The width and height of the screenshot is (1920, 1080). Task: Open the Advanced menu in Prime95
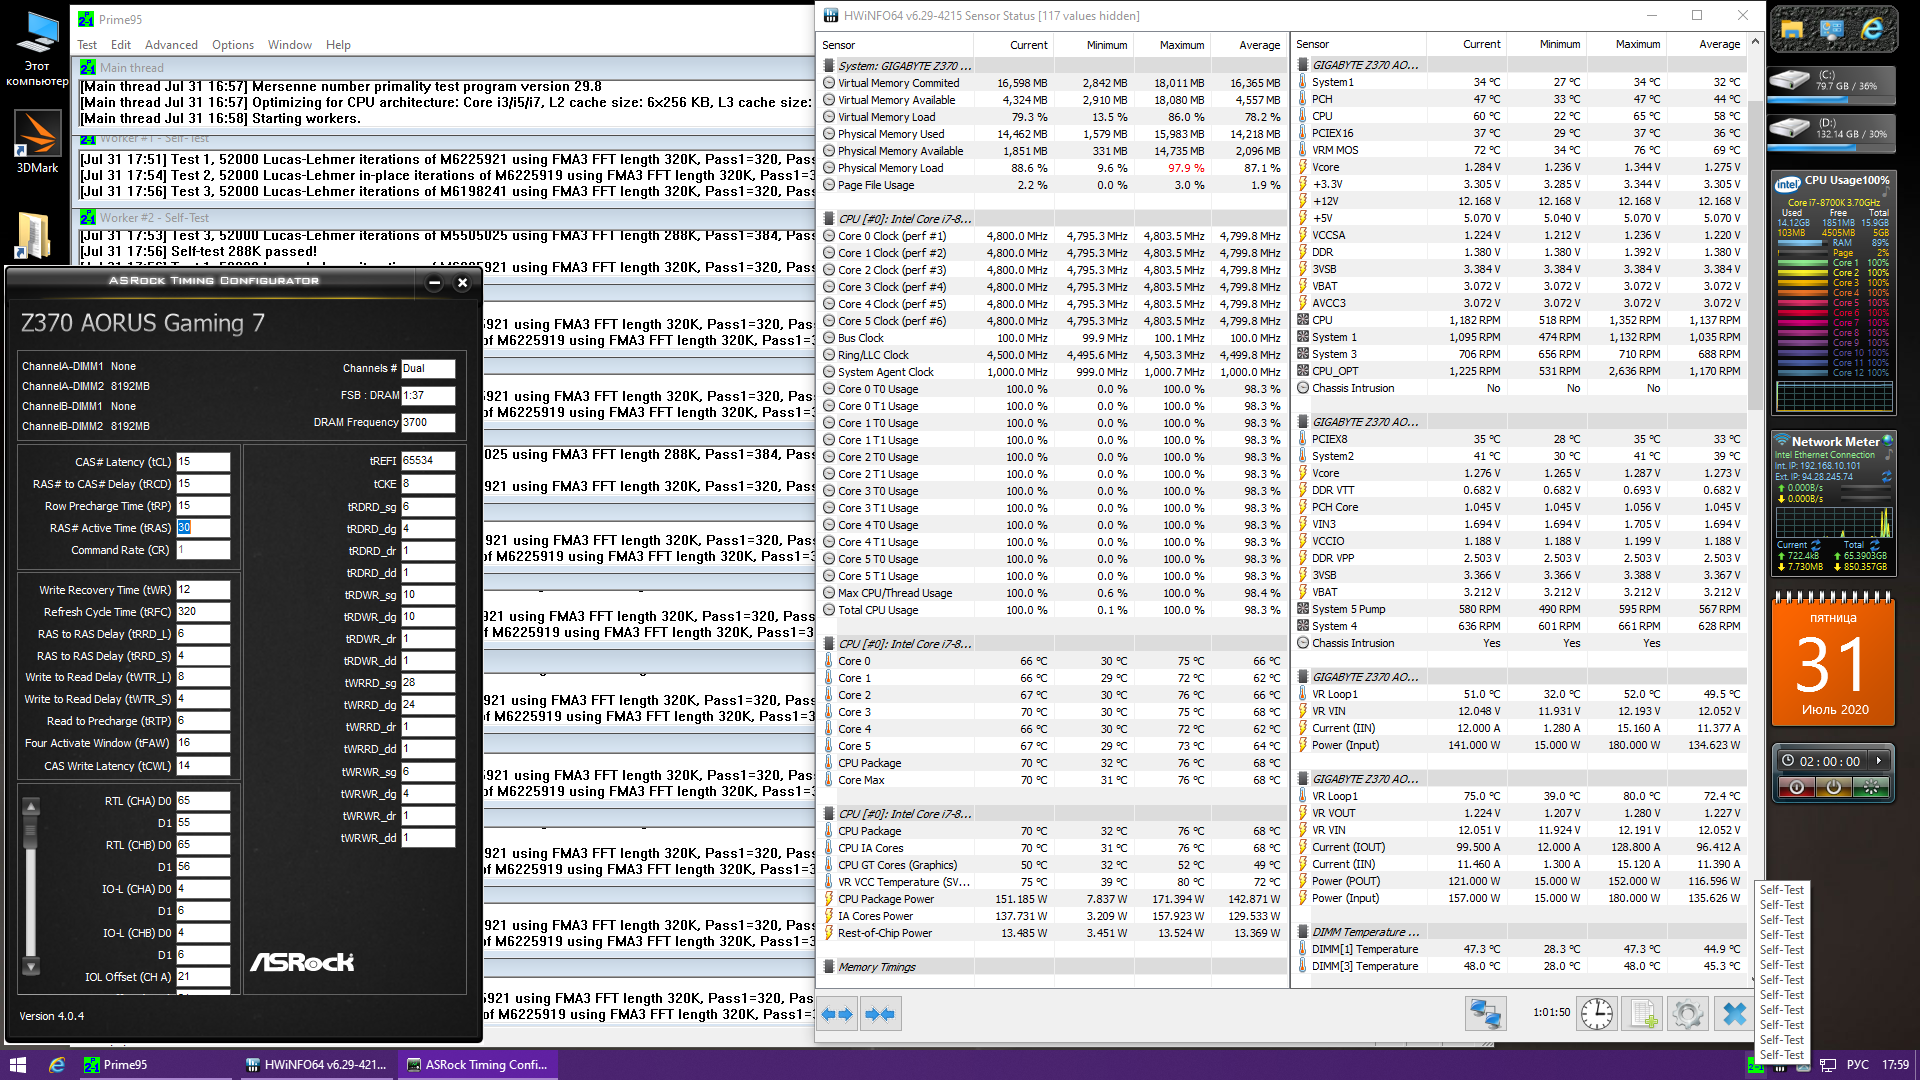(x=171, y=45)
